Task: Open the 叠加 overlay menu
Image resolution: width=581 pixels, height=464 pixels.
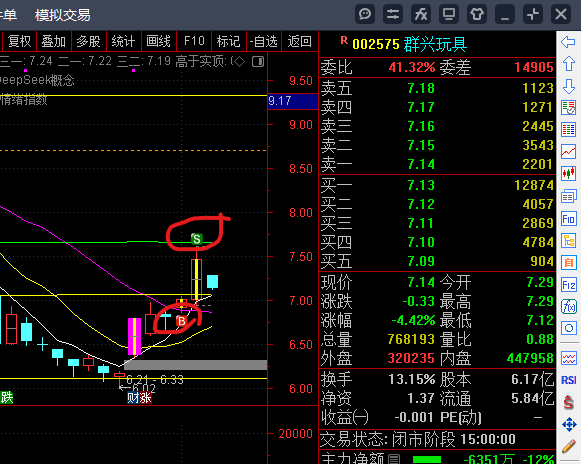Action: [x=53, y=41]
